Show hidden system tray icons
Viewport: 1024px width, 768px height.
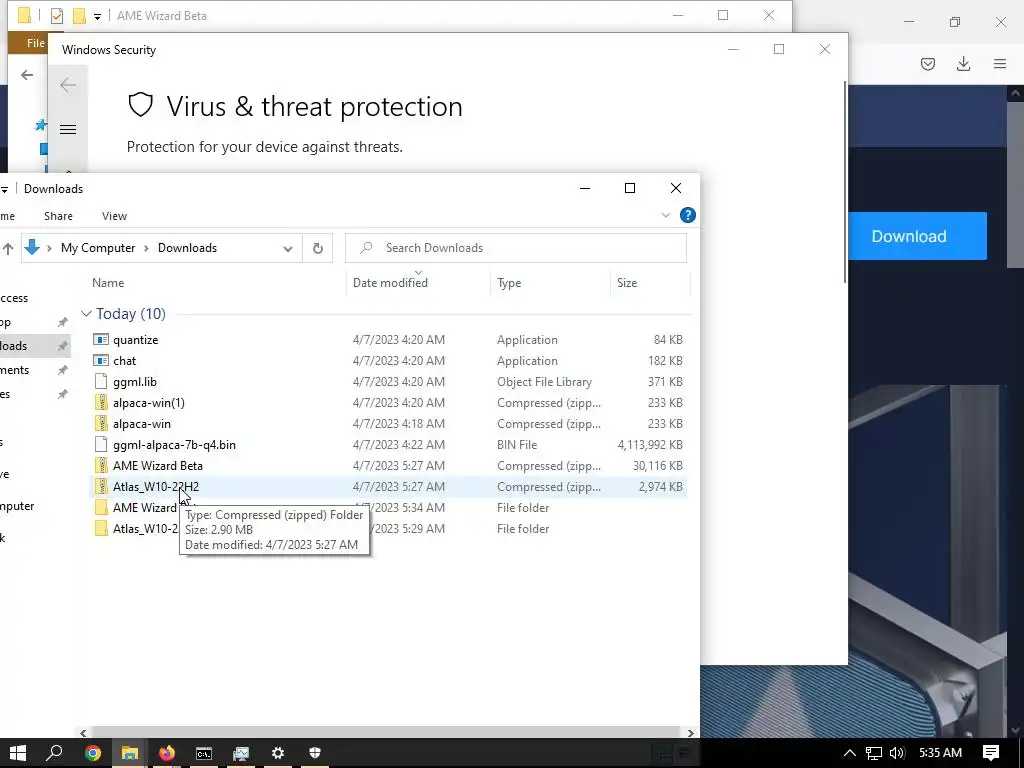850,753
